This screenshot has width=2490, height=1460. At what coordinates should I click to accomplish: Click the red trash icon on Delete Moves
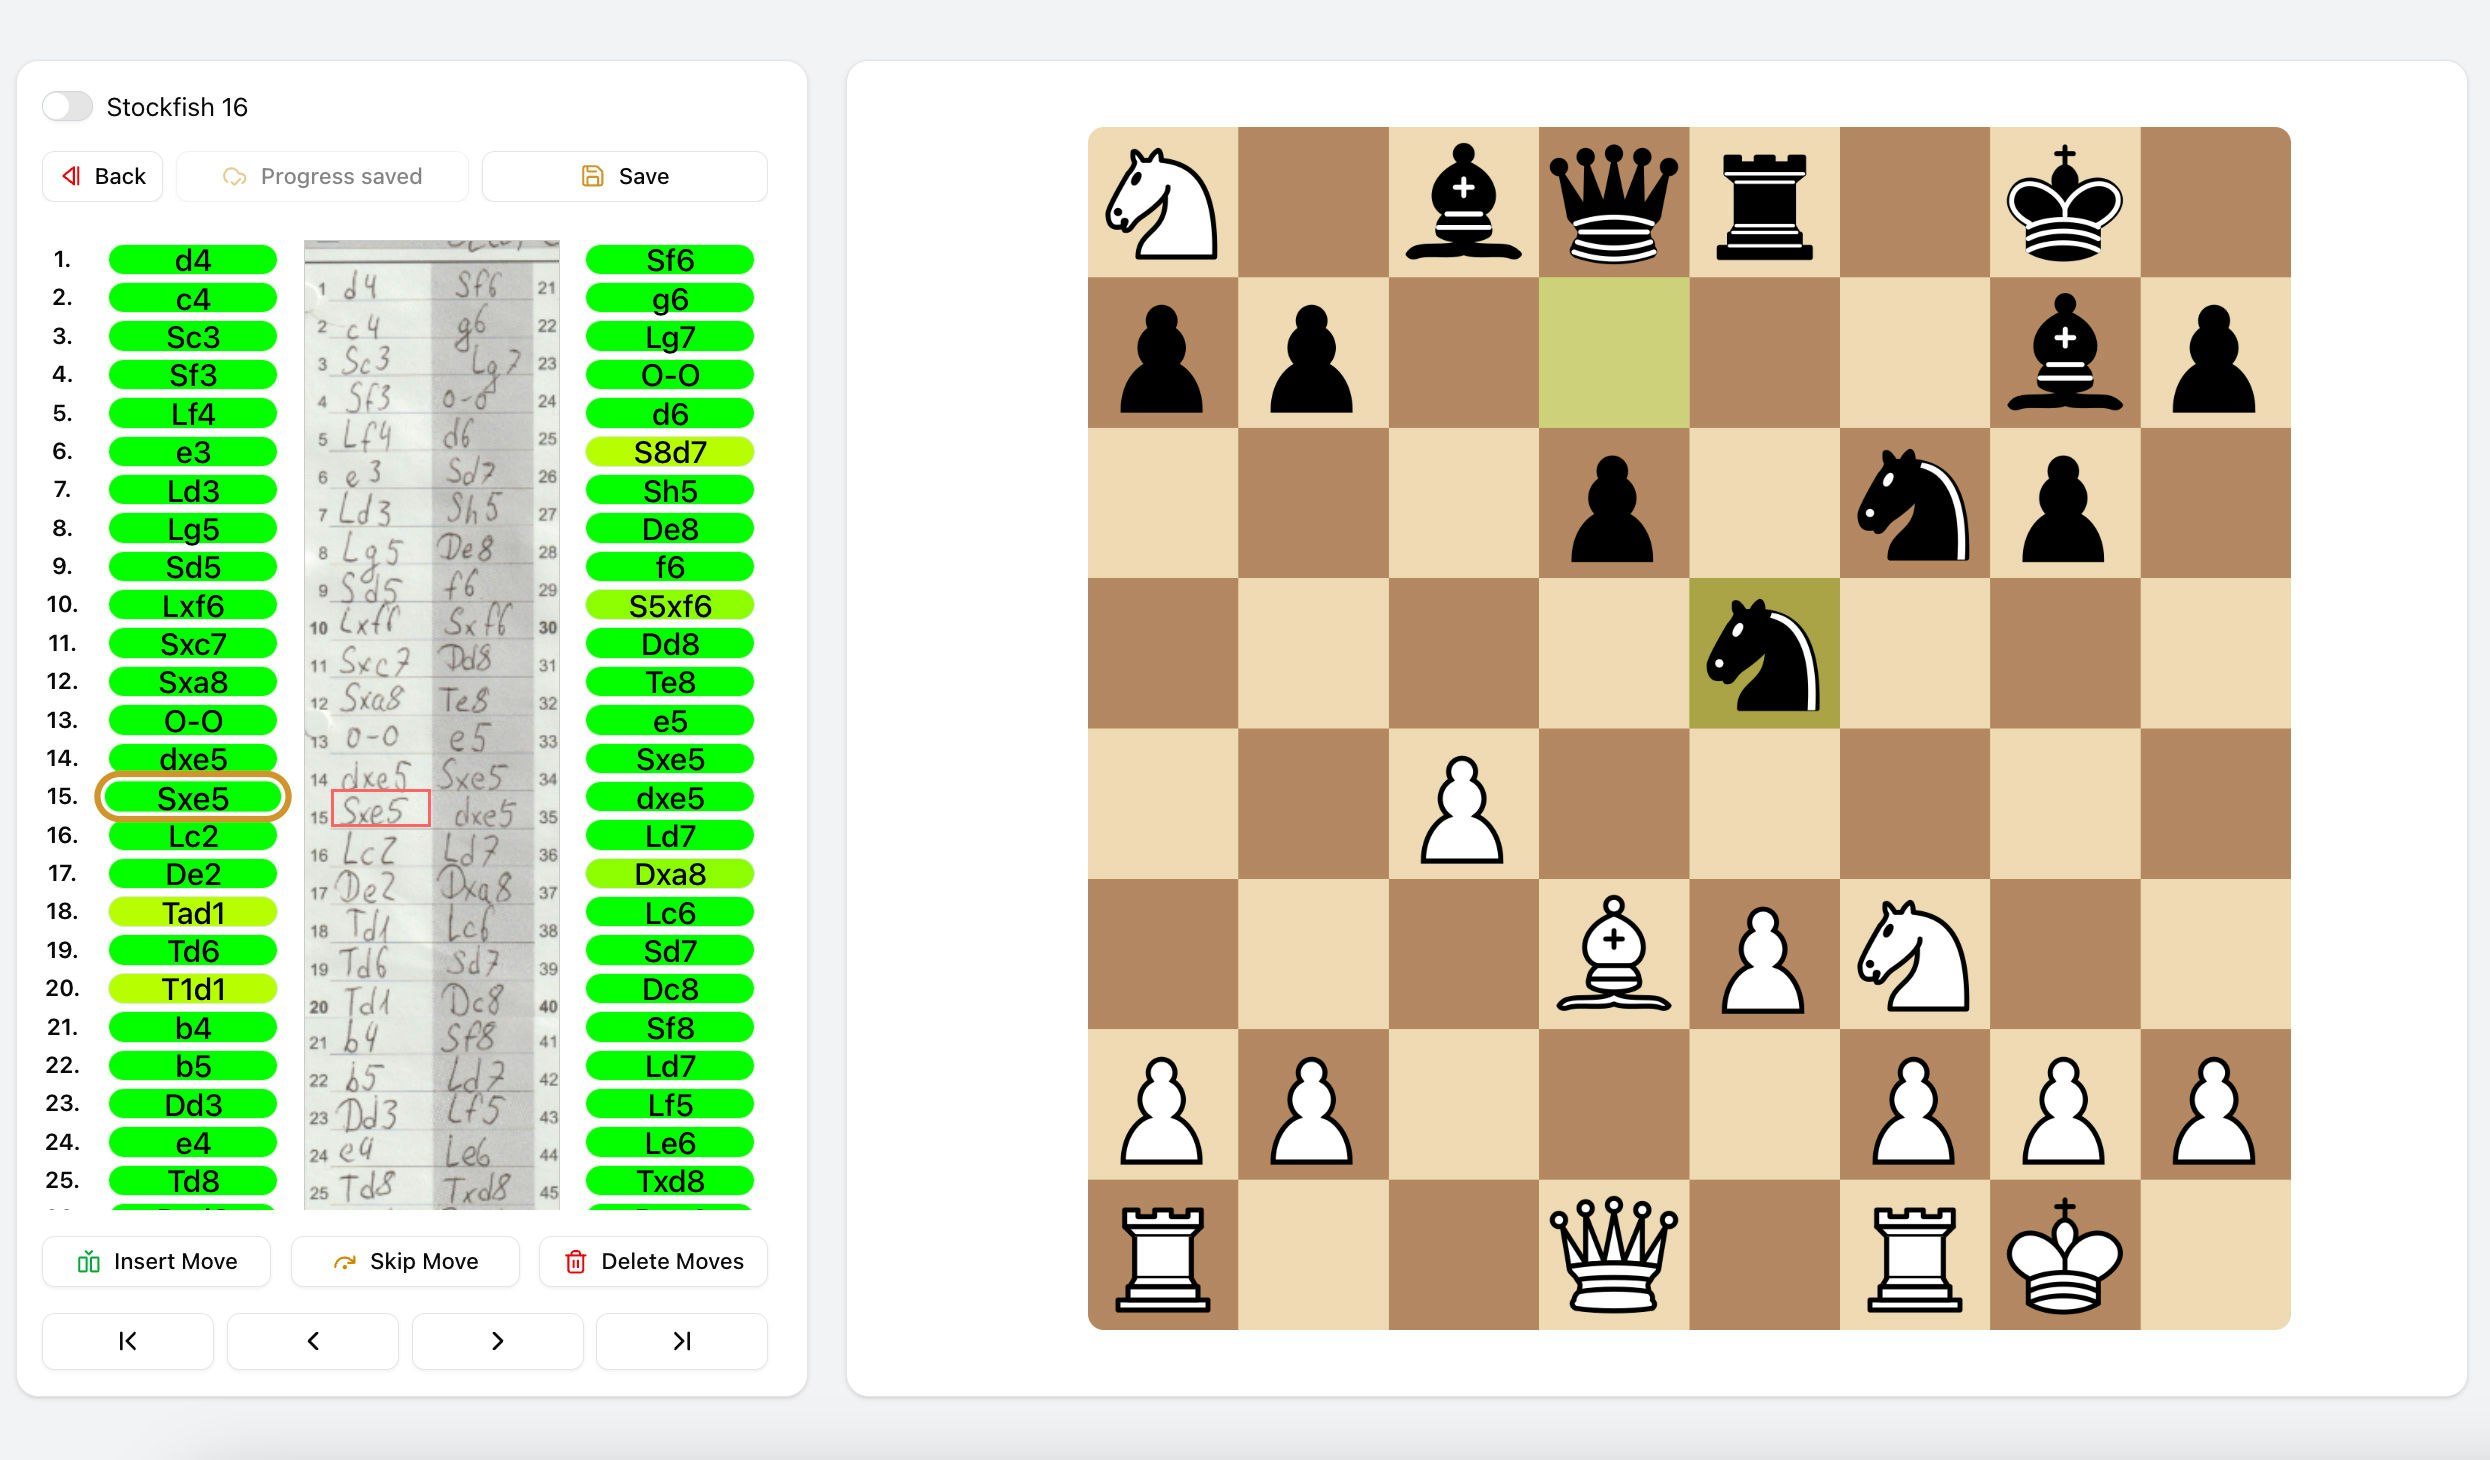pos(576,1261)
